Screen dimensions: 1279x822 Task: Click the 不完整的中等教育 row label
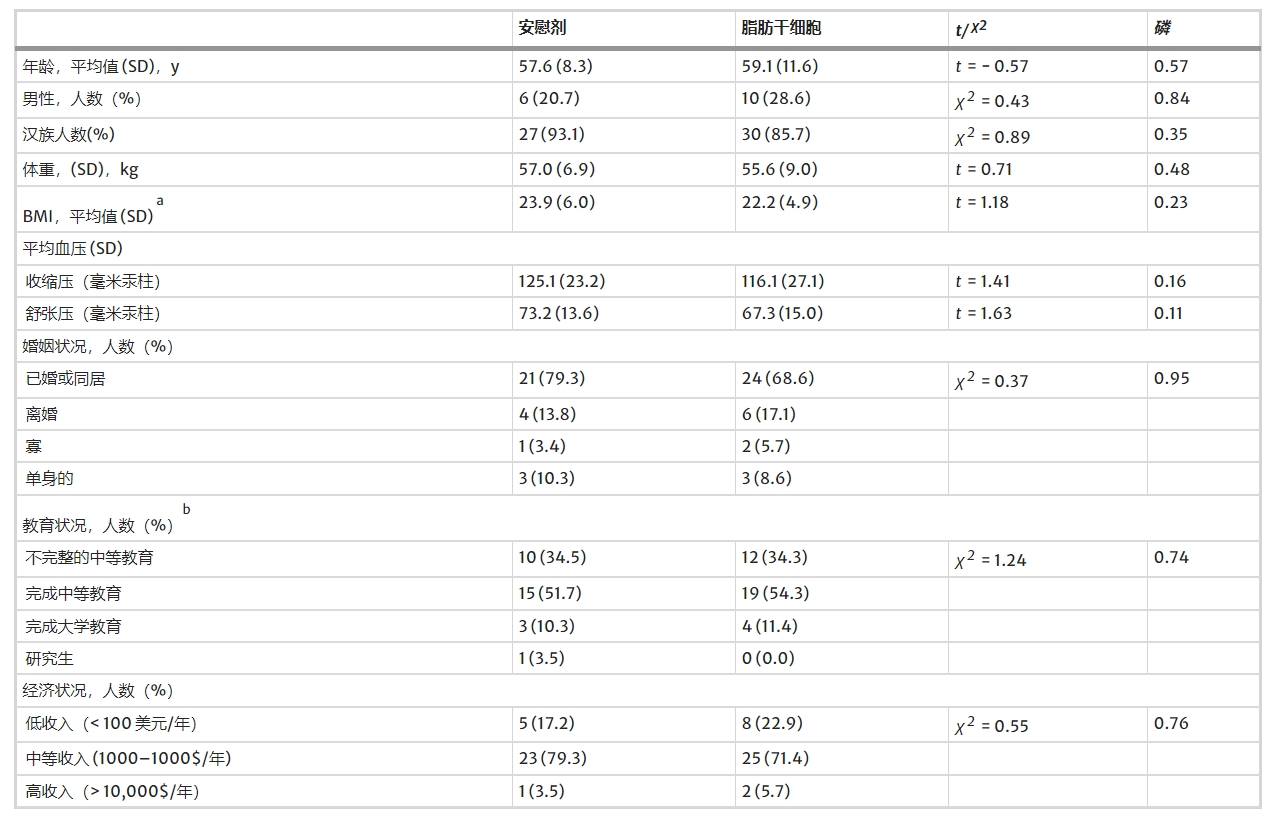(89, 558)
